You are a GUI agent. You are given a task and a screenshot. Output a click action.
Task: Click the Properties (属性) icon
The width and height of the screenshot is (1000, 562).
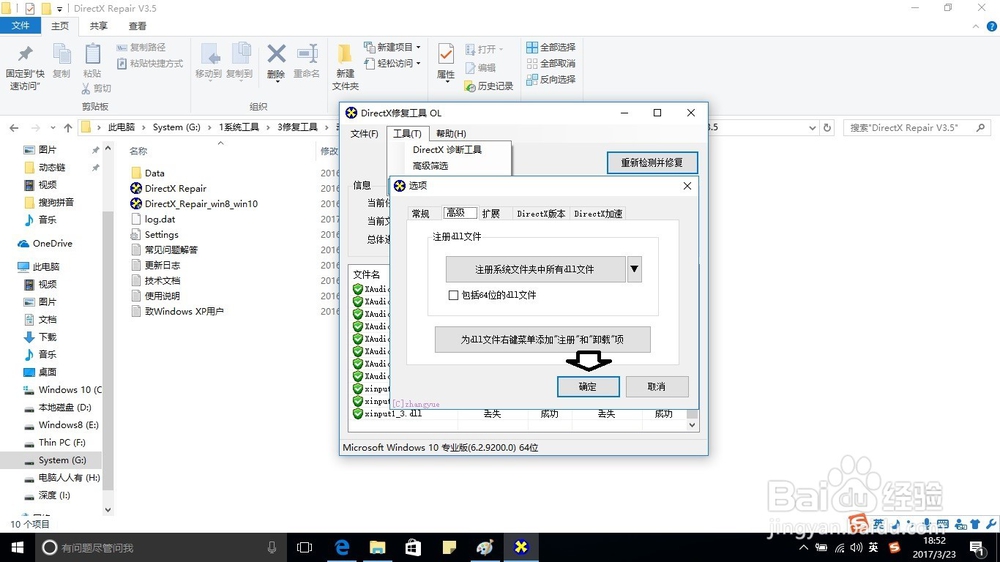446,55
